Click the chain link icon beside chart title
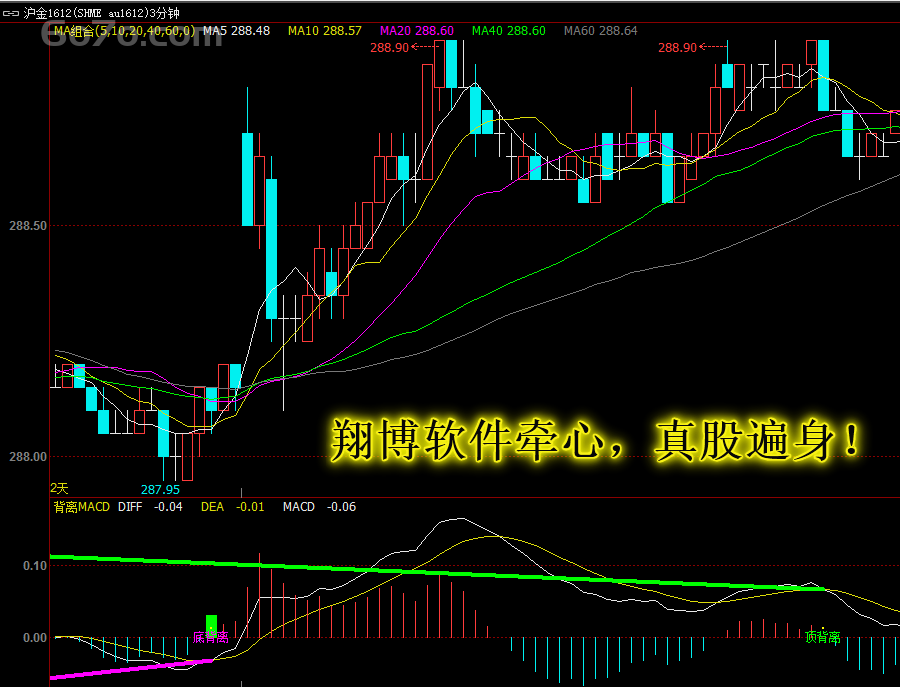The image size is (900, 687). [11, 13]
